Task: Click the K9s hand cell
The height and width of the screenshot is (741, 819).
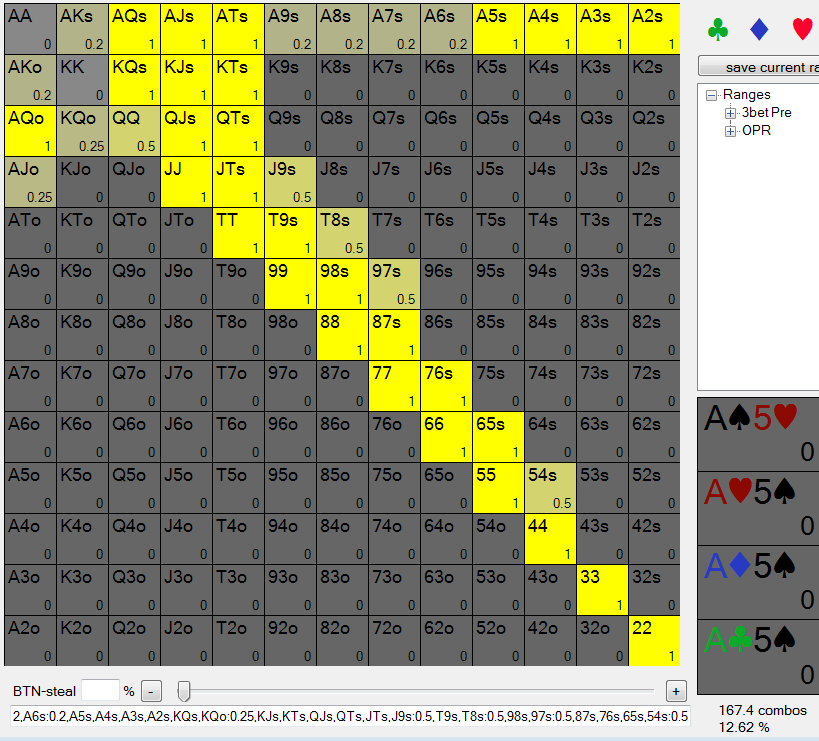Action: pos(290,80)
